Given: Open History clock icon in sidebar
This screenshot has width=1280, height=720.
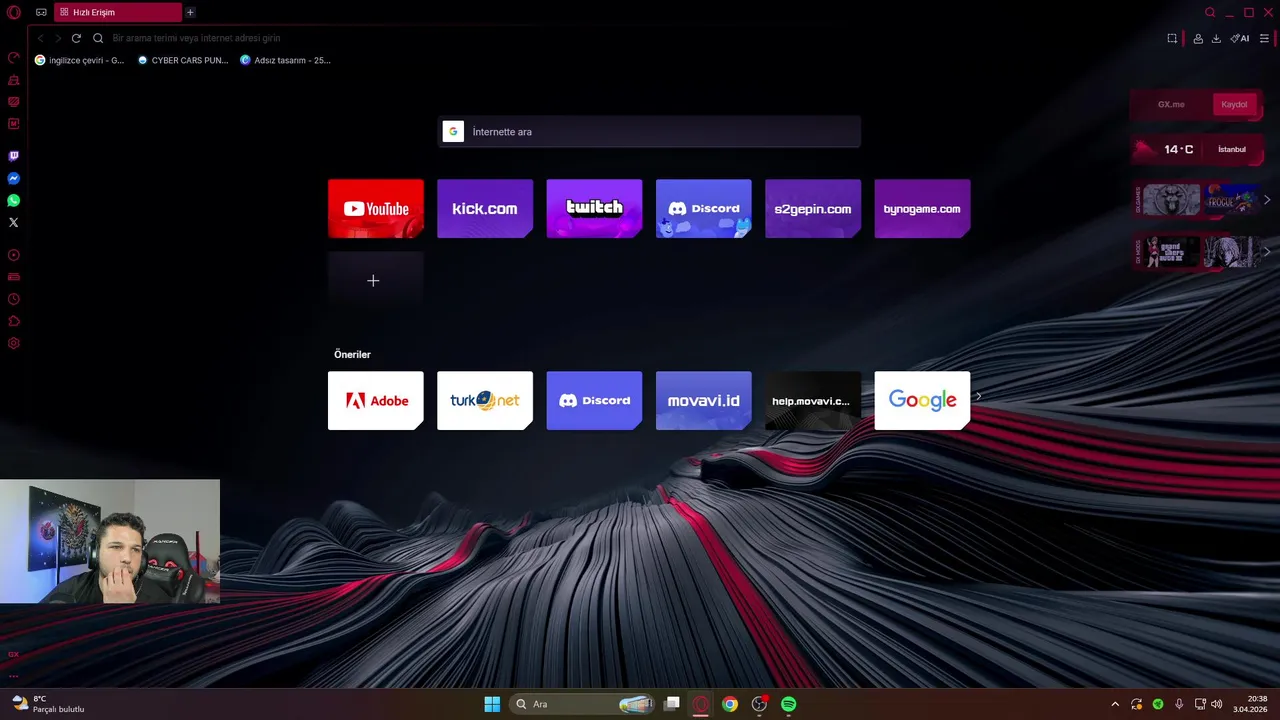Looking at the screenshot, I should (x=14, y=299).
